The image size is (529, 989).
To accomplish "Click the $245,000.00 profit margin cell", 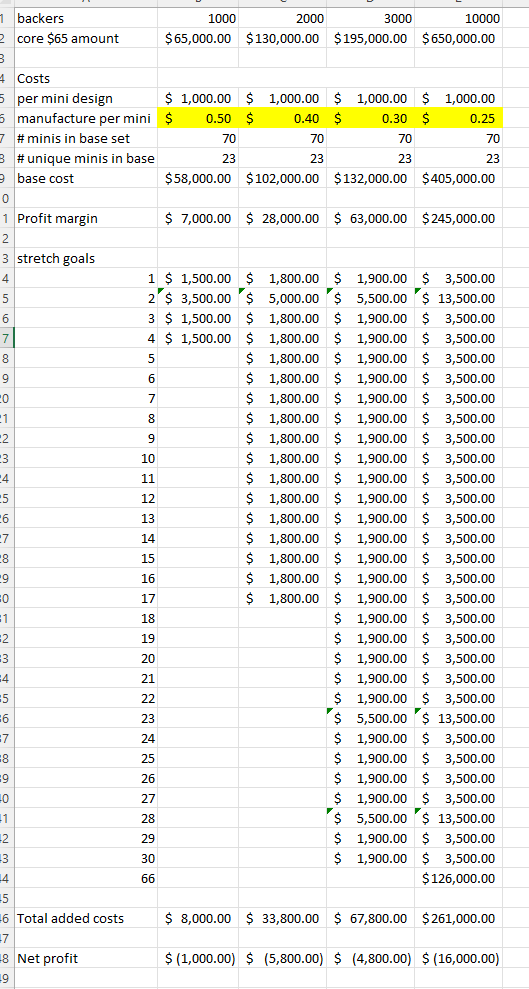I will tap(458, 219).
